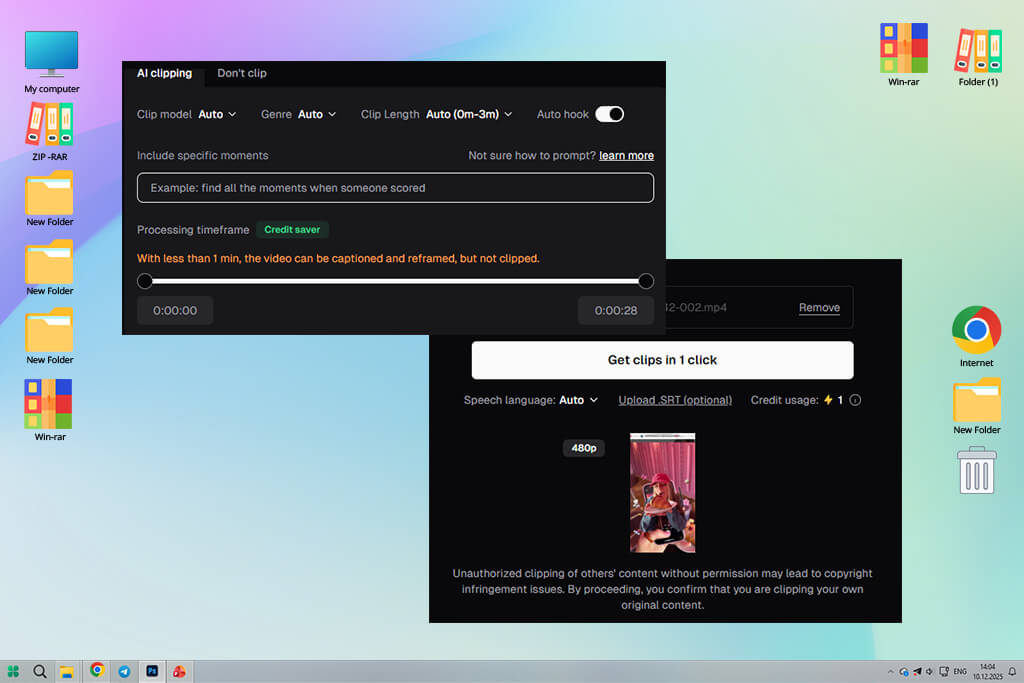Edit the 0:00:00 start time box
The image size is (1024, 683).
[175, 311]
